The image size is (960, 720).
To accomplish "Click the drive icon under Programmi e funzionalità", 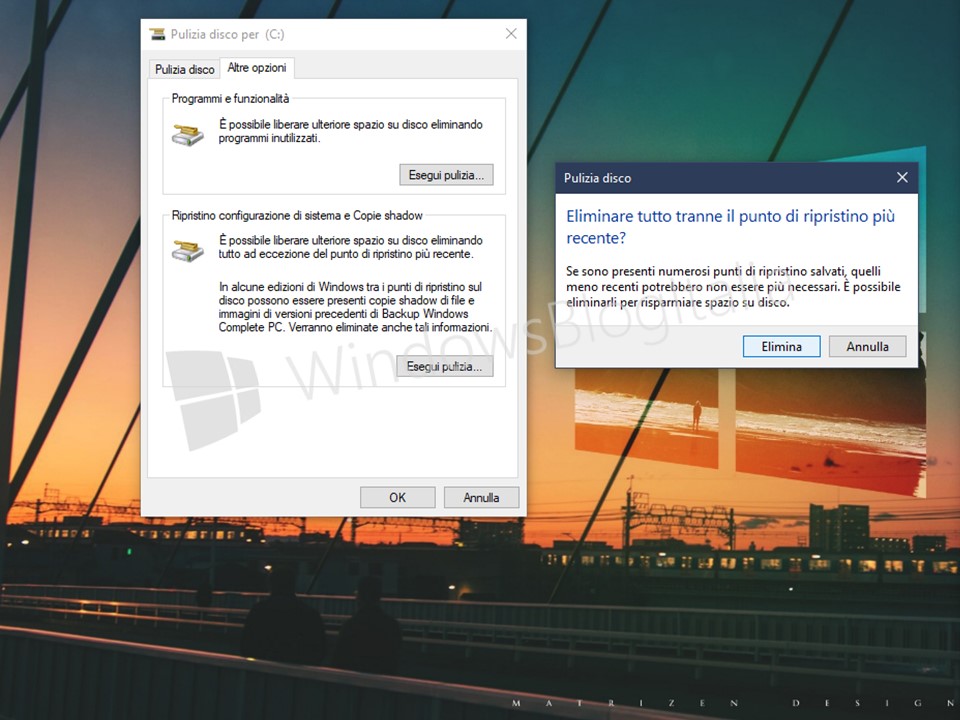I will point(187,133).
